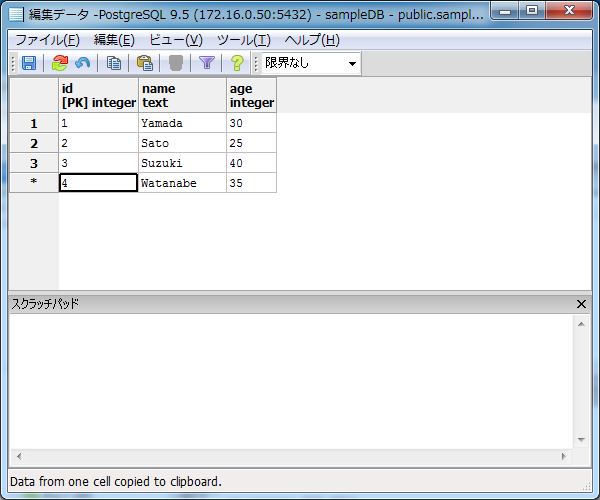Click scratch pad scroll left arrow
This screenshot has width=600, height=500.
point(19,456)
